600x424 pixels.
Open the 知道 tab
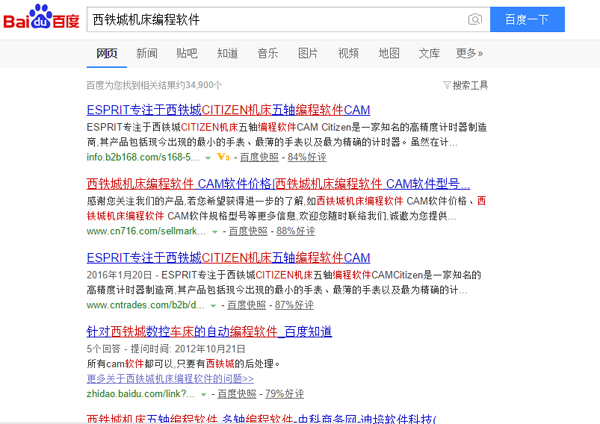coord(228,53)
